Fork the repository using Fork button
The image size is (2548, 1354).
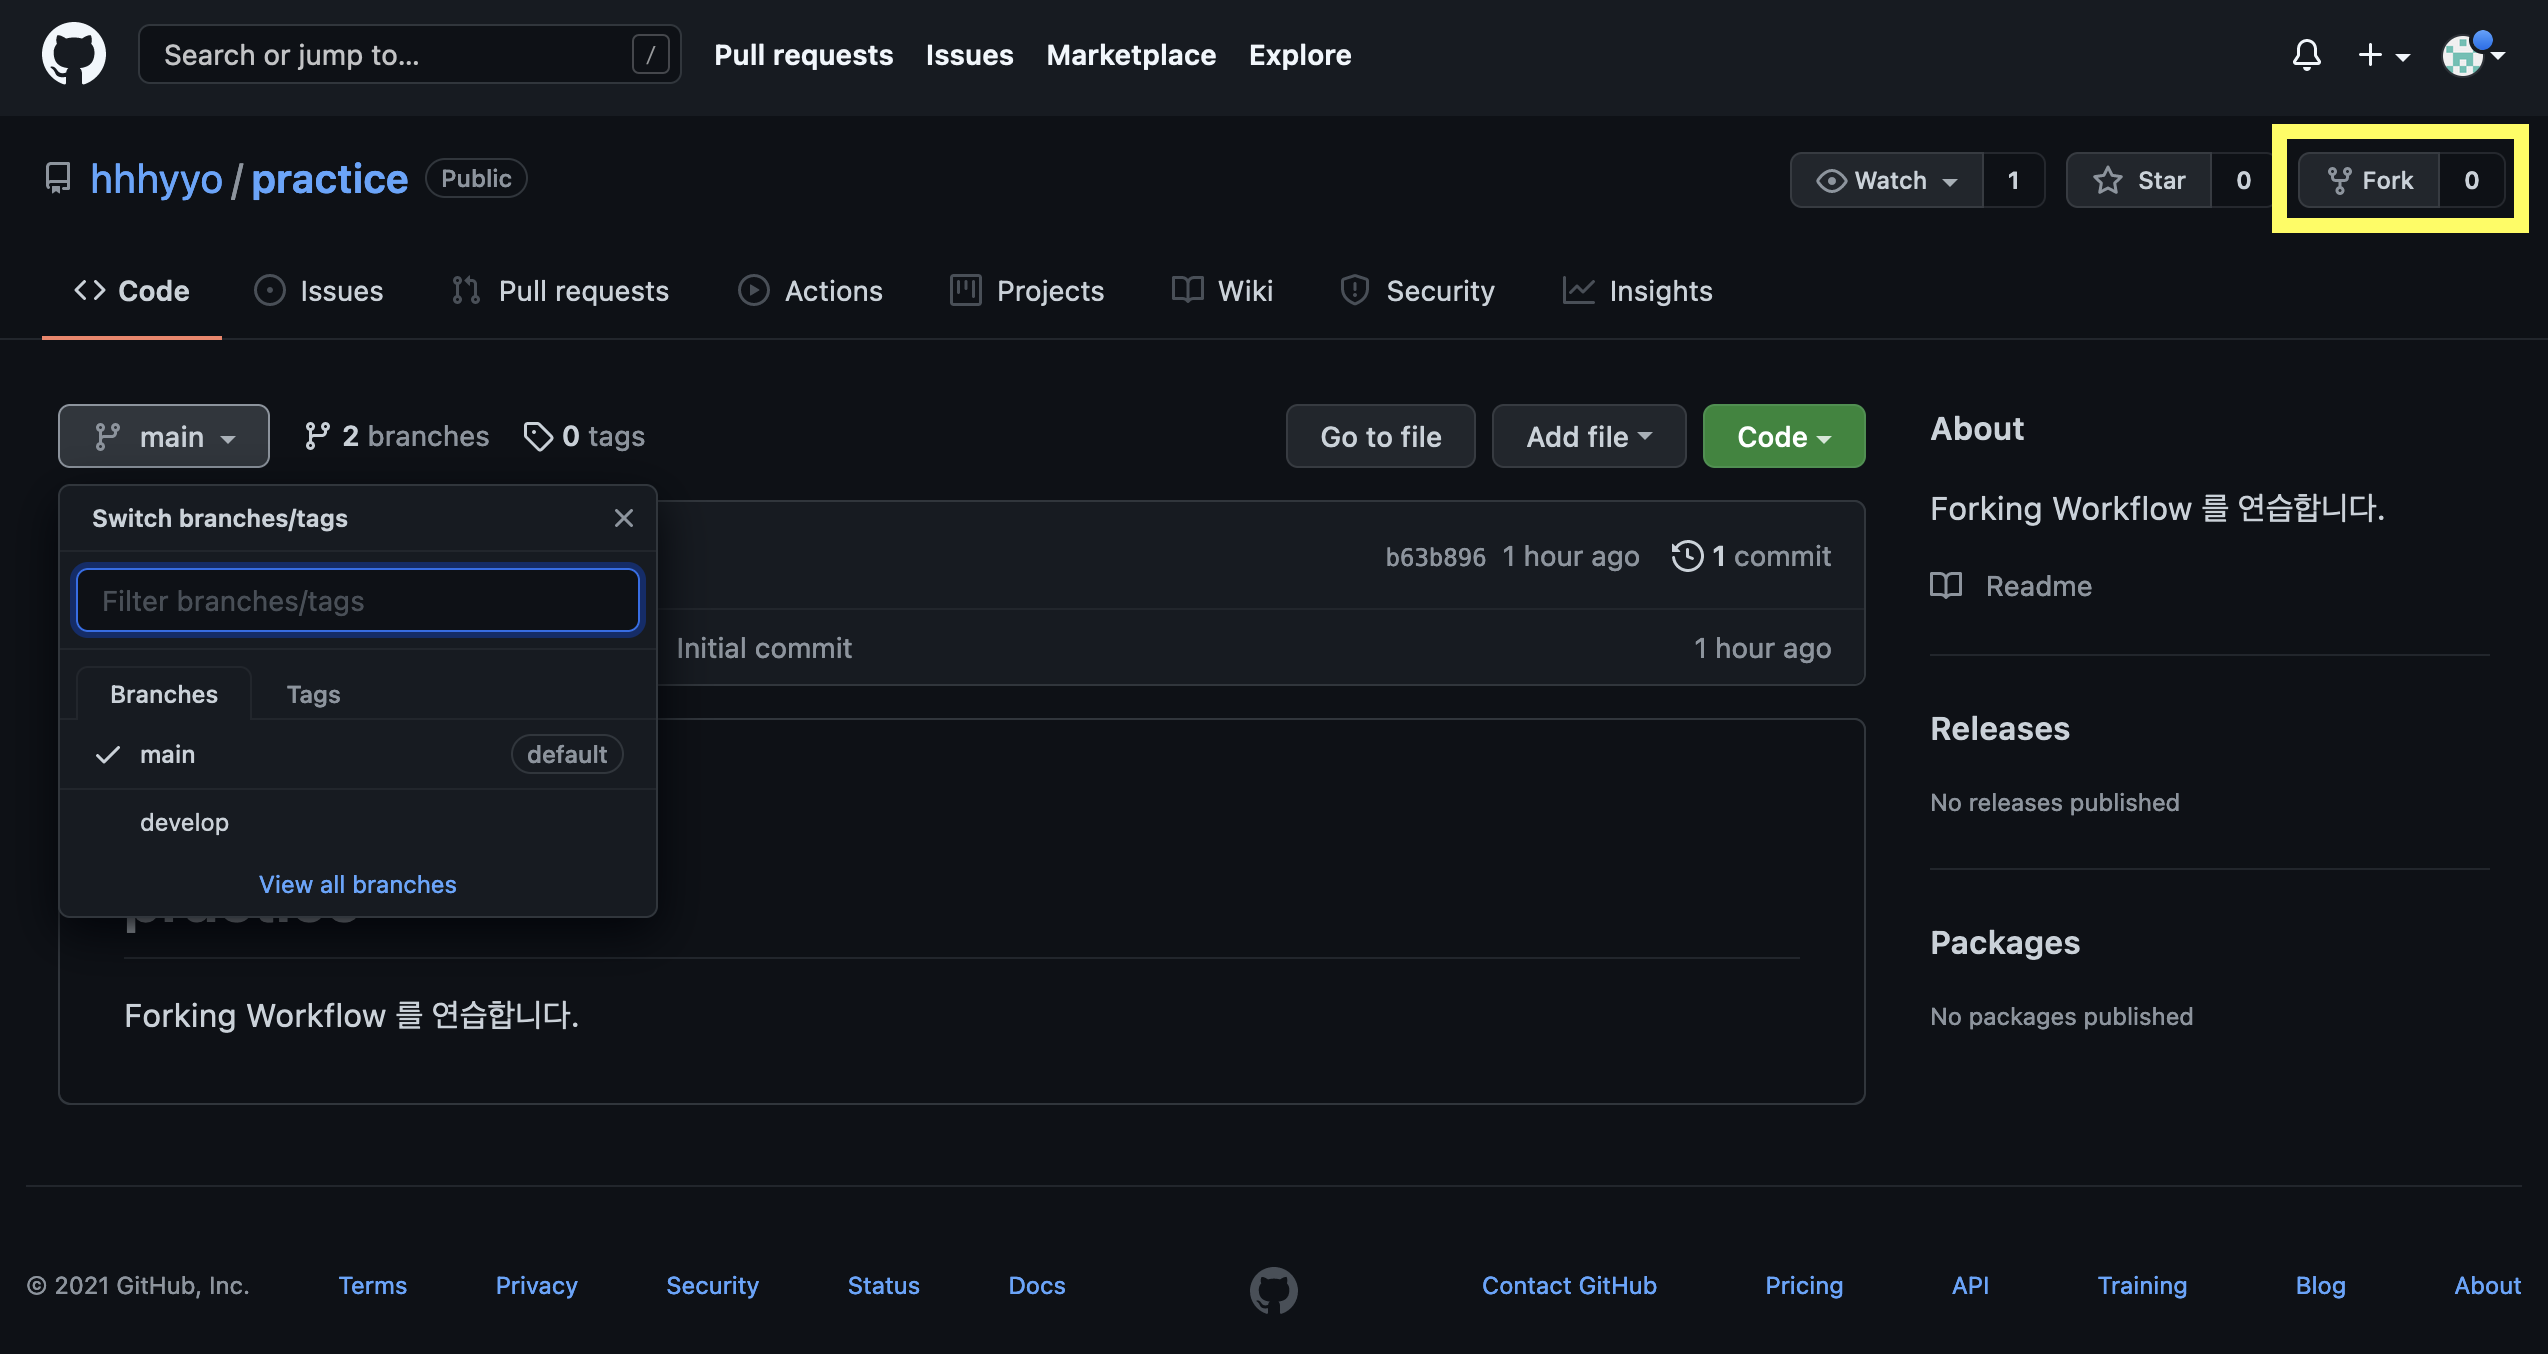(x=2369, y=180)
